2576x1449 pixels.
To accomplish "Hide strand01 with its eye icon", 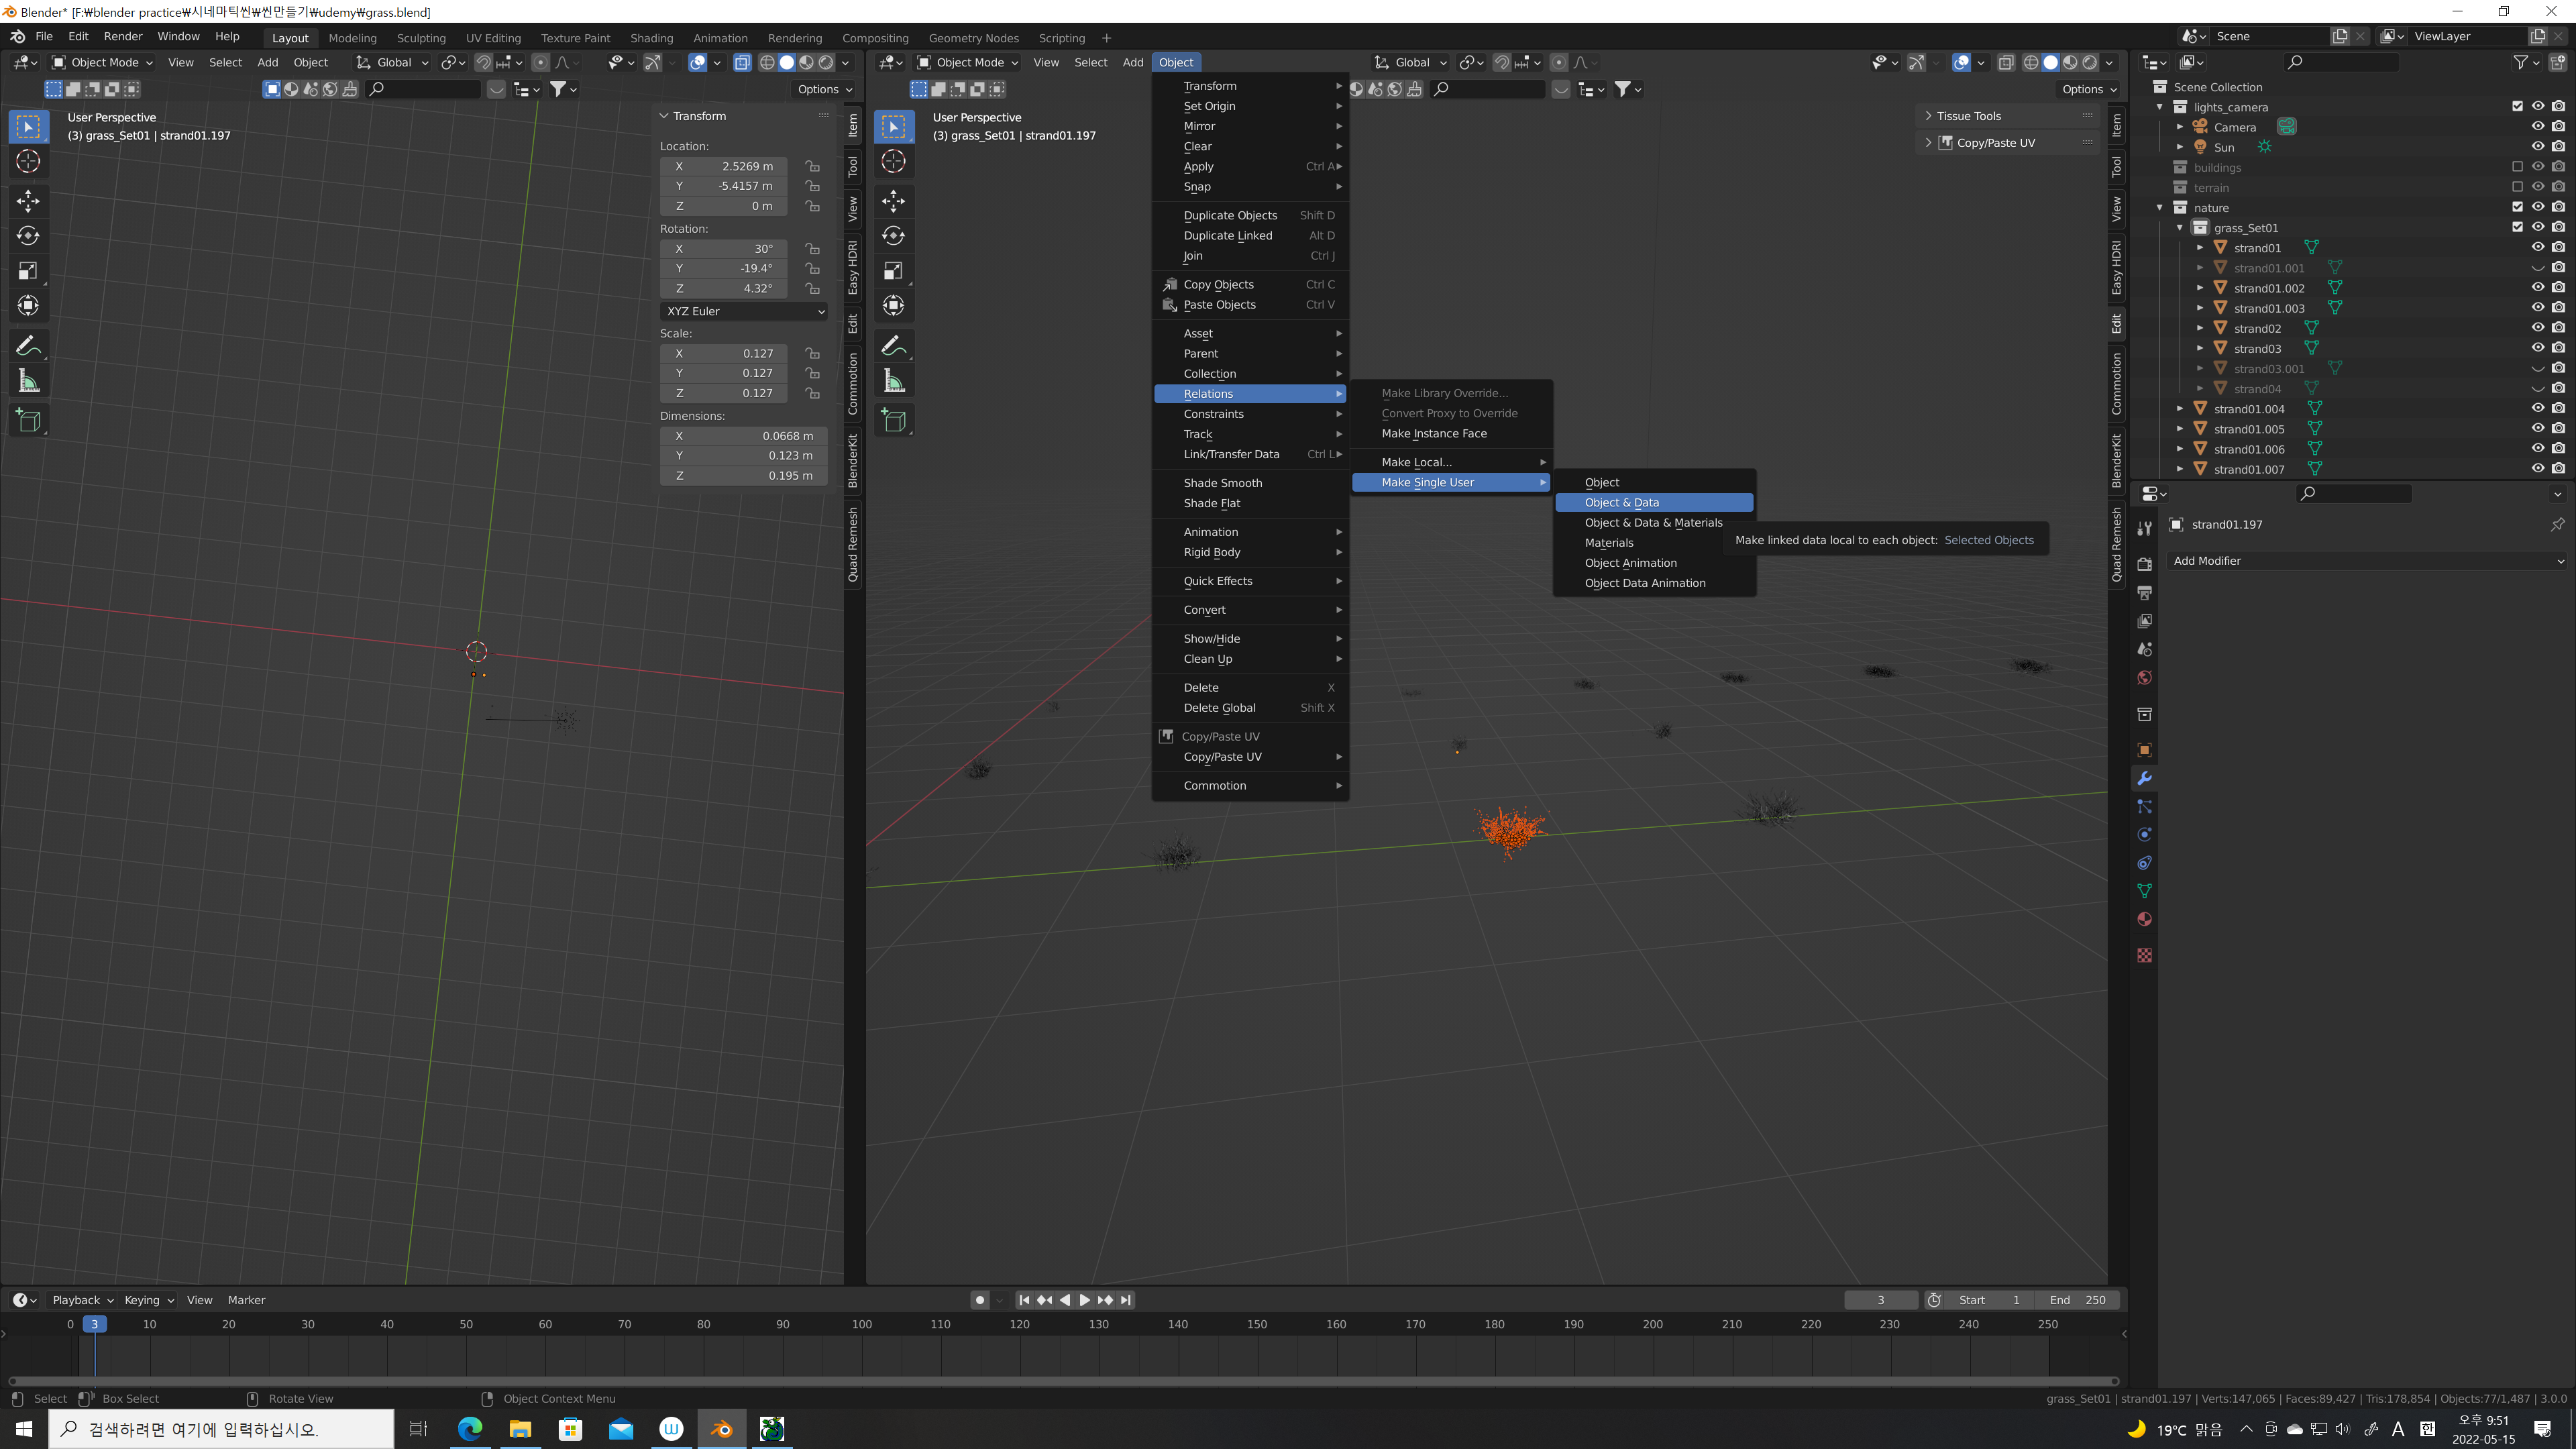I will [2537, 247].
